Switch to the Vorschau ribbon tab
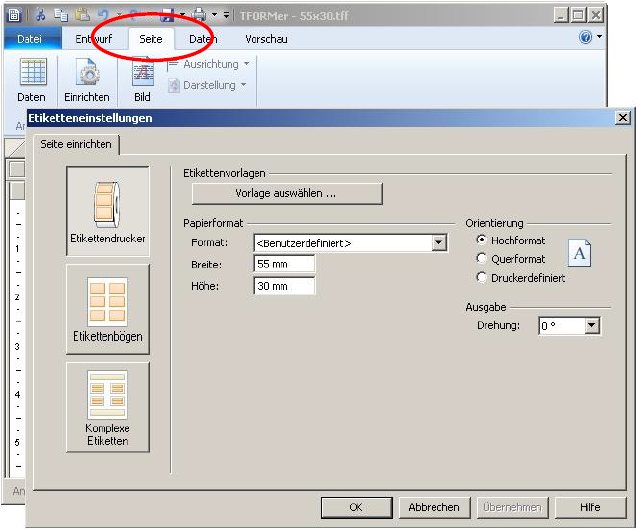The height and width of the screenshot is (529, 636). 266,39
